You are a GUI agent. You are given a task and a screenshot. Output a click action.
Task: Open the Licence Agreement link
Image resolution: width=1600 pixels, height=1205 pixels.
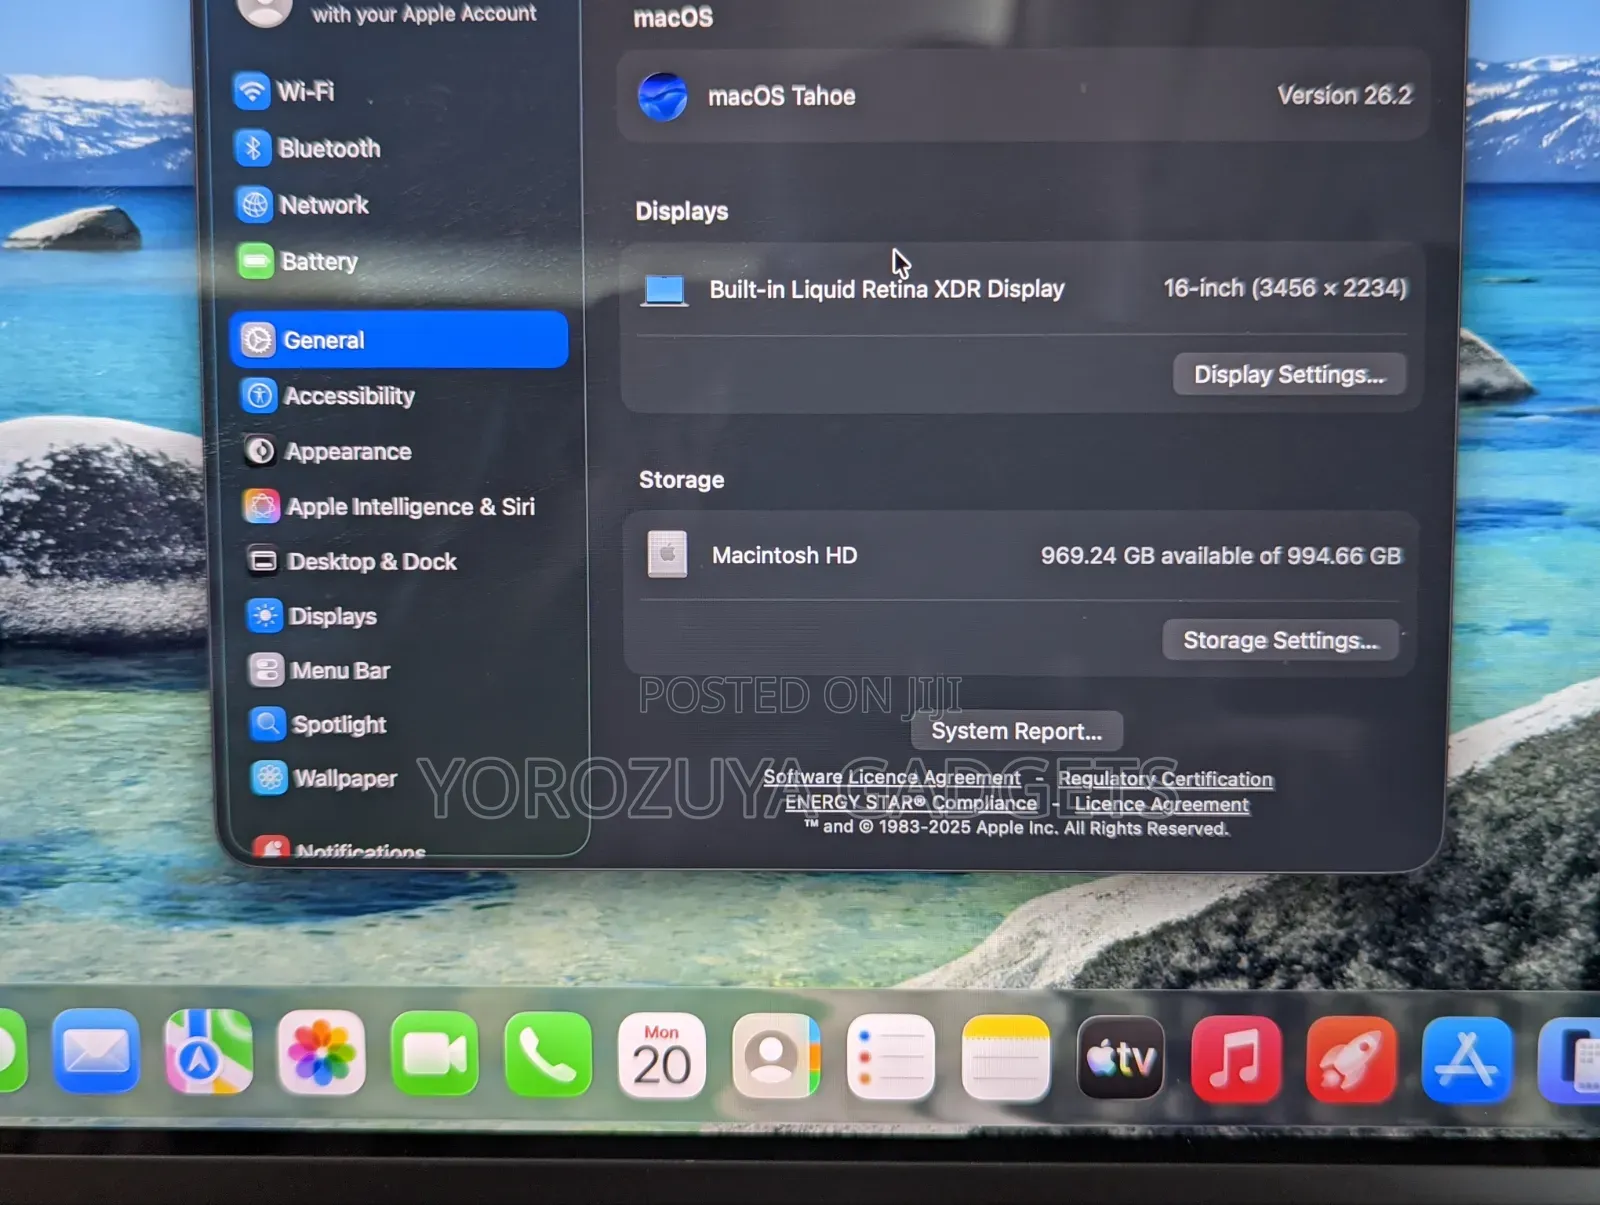click(1161, 804)
